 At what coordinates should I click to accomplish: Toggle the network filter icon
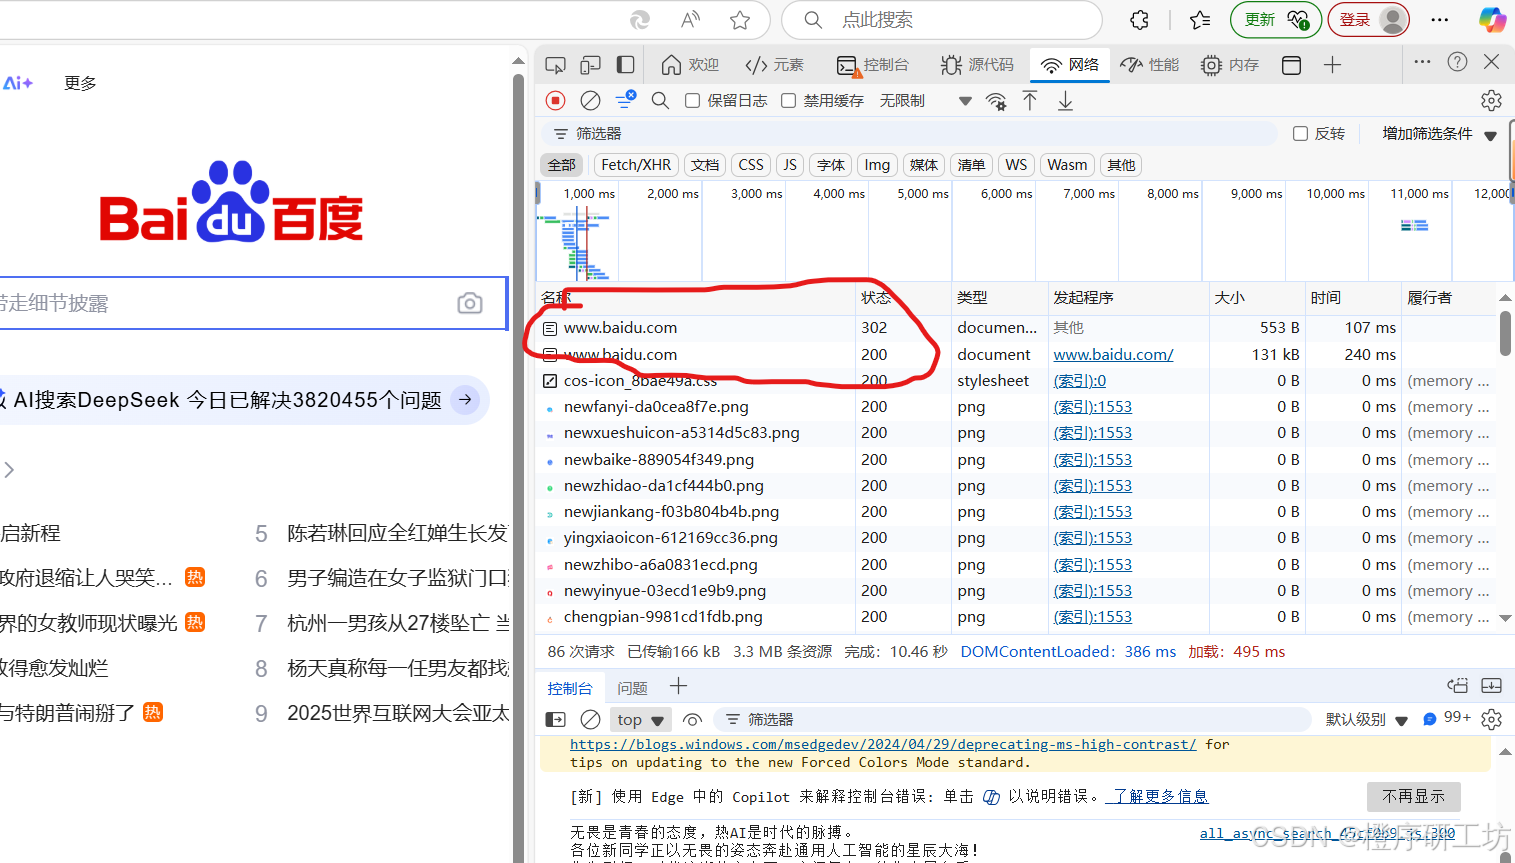coord(626,100)
